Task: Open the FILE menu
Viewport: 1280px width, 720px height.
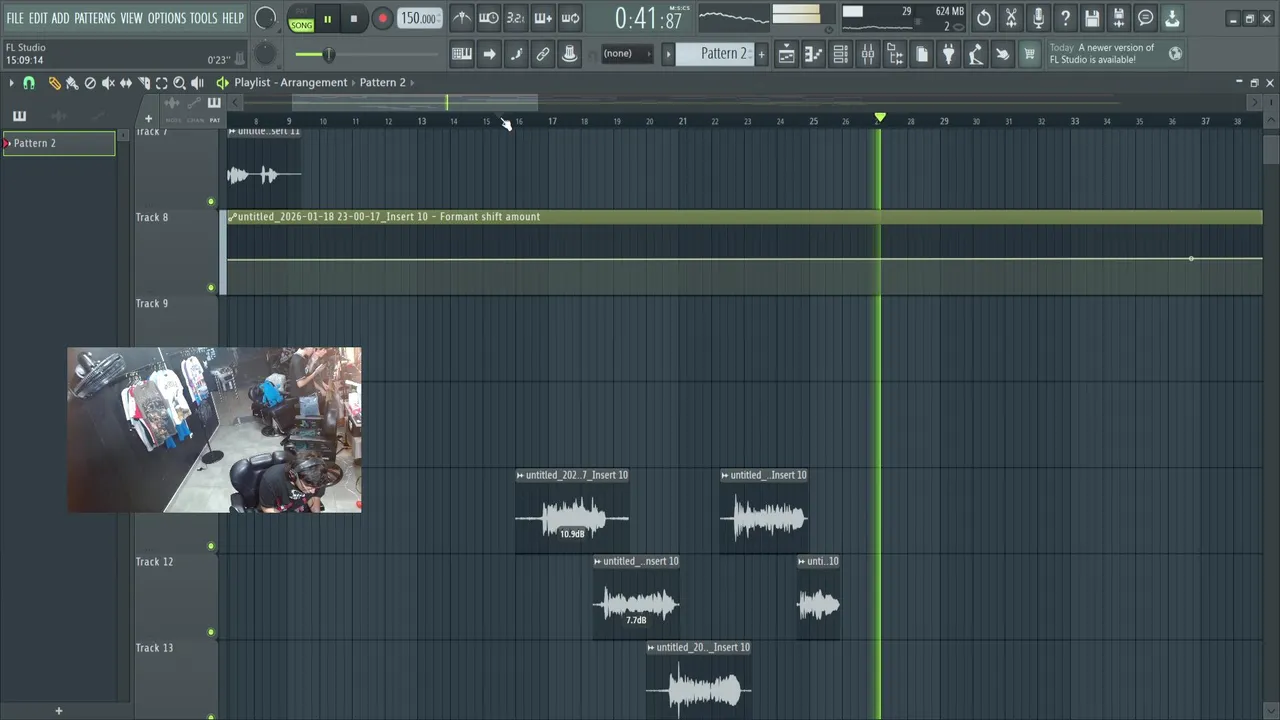Action: [x=15, y=18]
